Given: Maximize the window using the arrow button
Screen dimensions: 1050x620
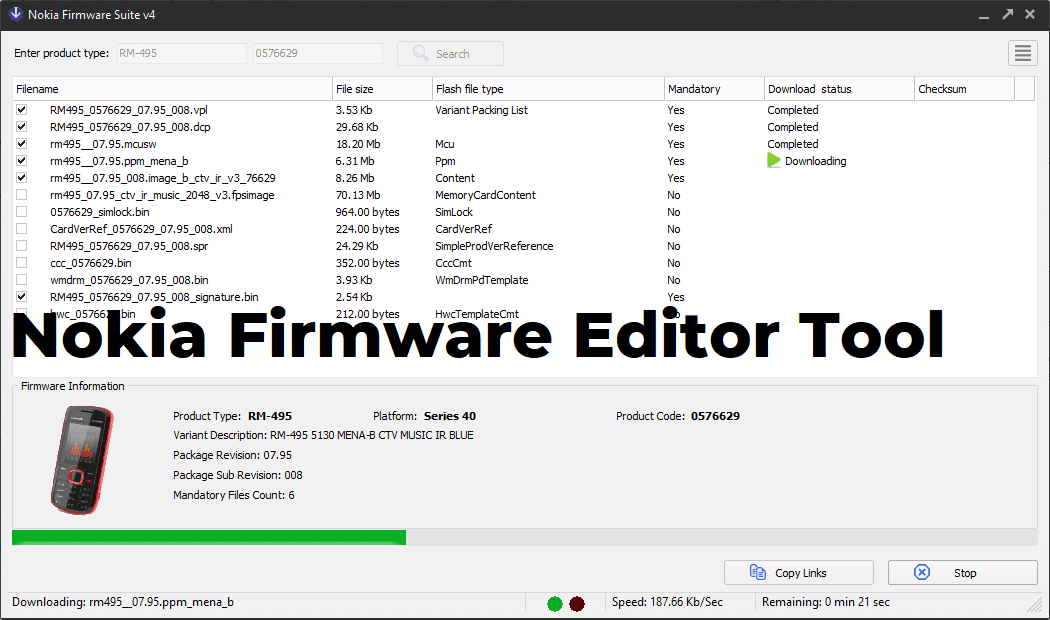Looking at the screenshot, I should tap(1007, 14).
